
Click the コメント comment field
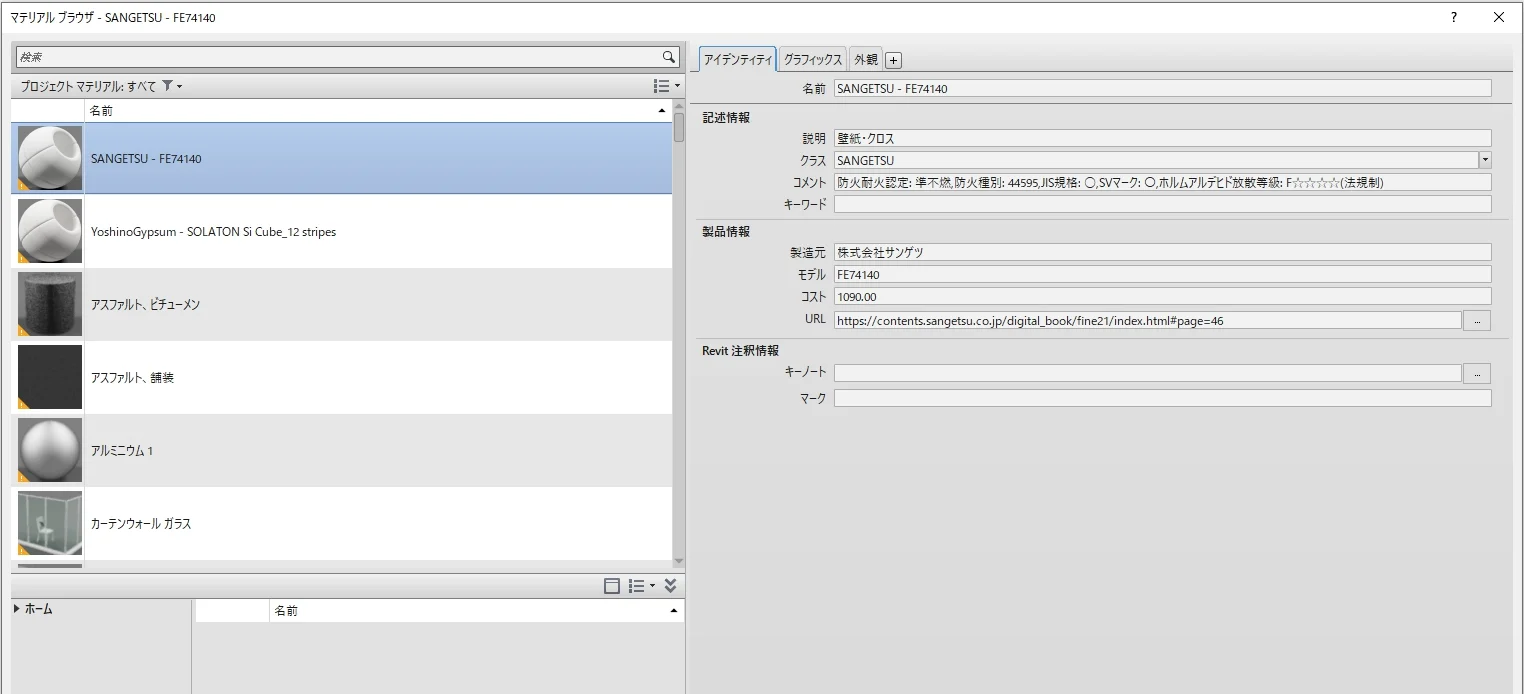(1162, 182)
